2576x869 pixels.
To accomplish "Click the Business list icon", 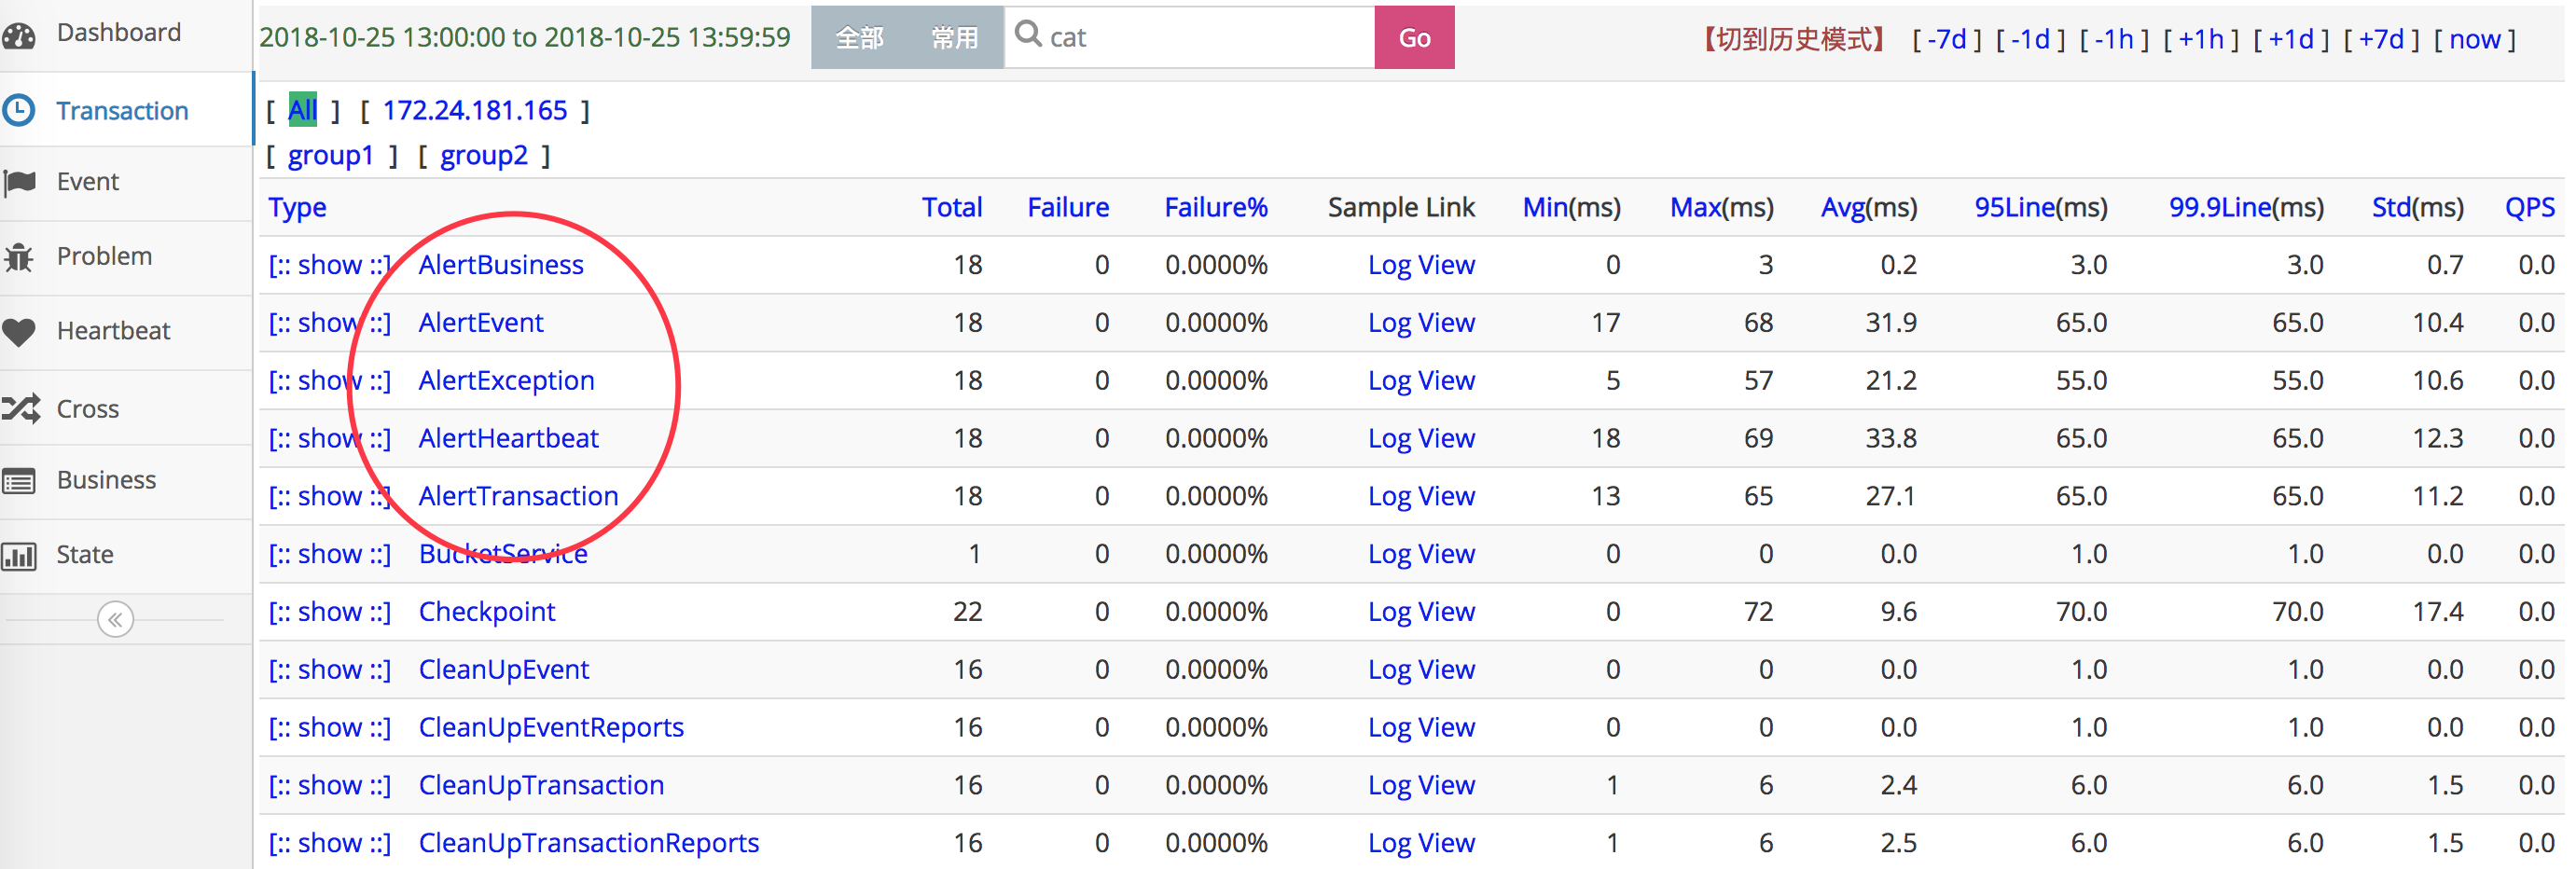I will (x=20, y=481).
